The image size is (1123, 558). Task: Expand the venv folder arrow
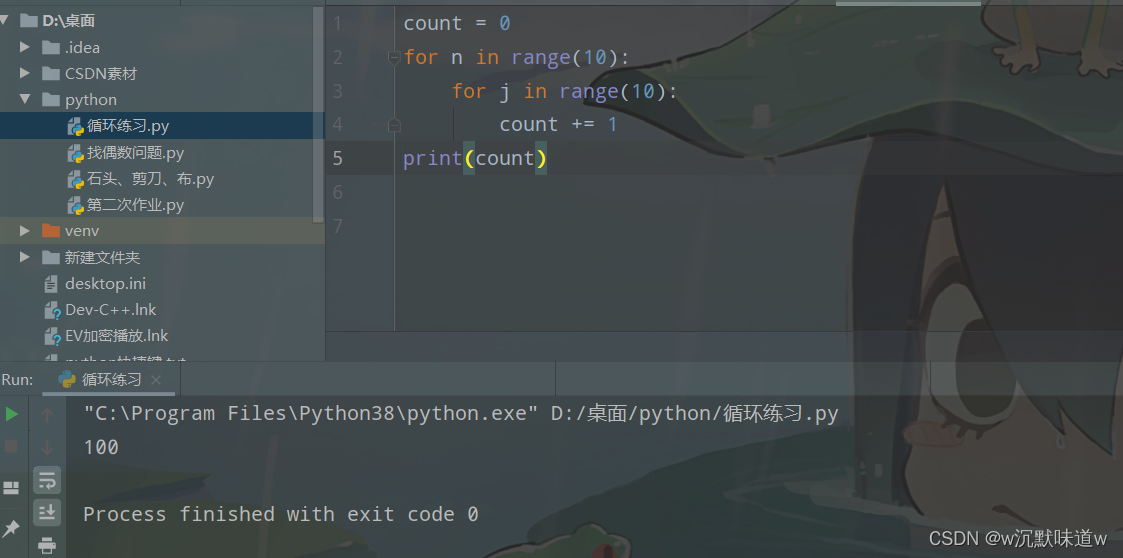coord(25,231)
